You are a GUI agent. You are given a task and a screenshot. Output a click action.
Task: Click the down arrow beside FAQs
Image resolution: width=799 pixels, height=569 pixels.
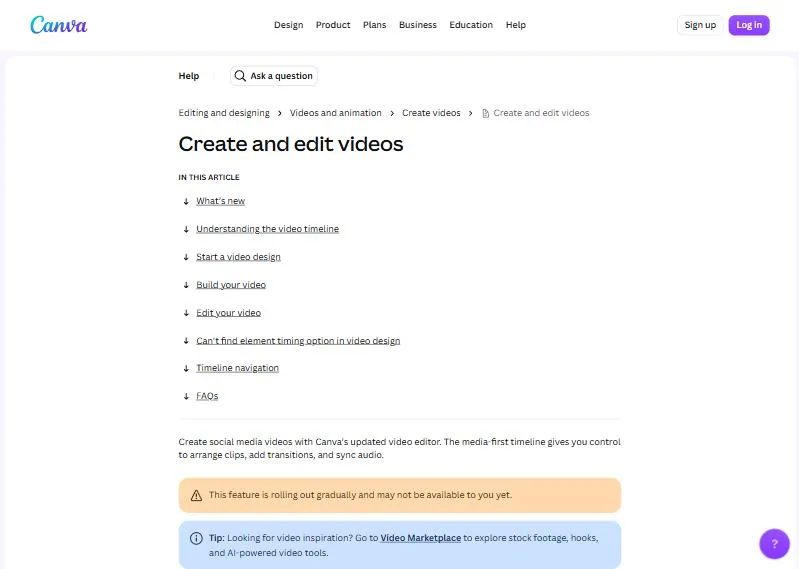186,396
